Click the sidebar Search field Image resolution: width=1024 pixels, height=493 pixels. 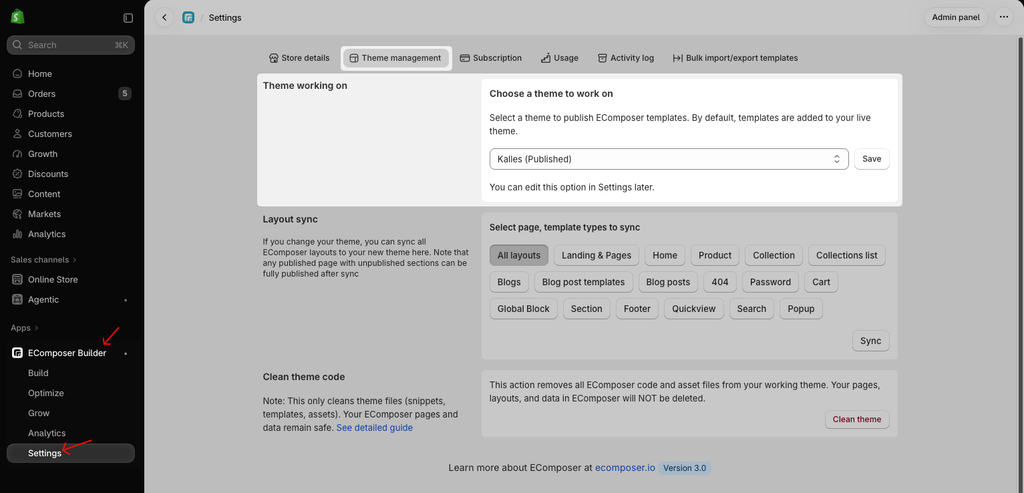[71, 45]
